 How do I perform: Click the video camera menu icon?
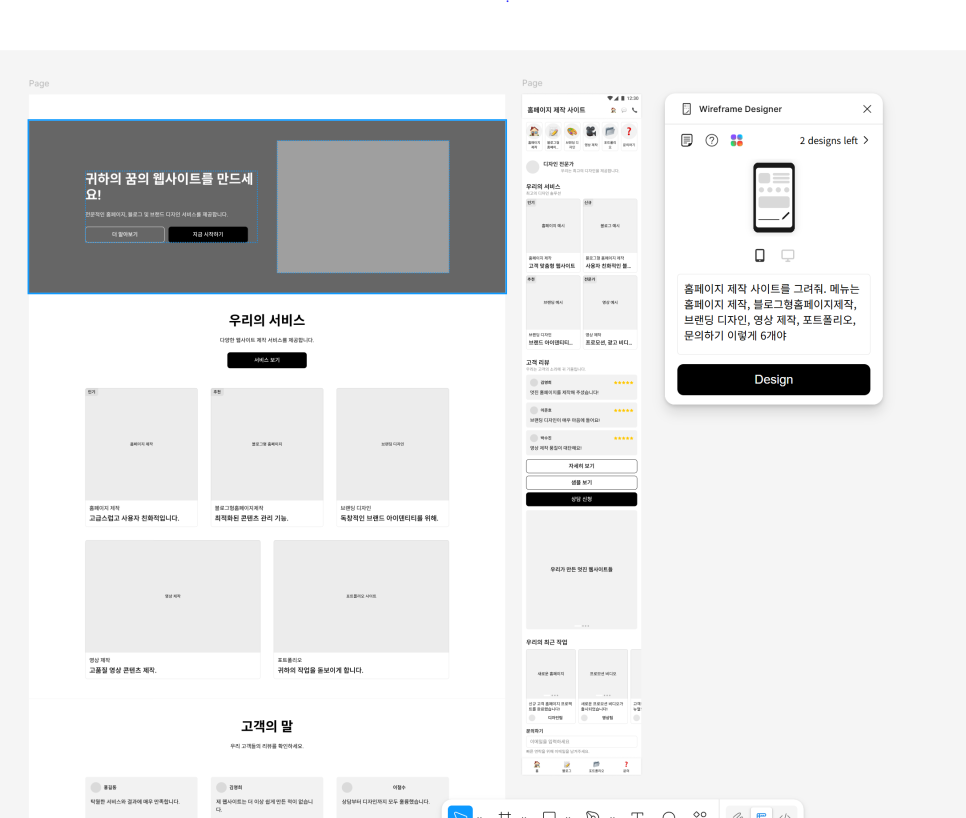coord(591,131)
